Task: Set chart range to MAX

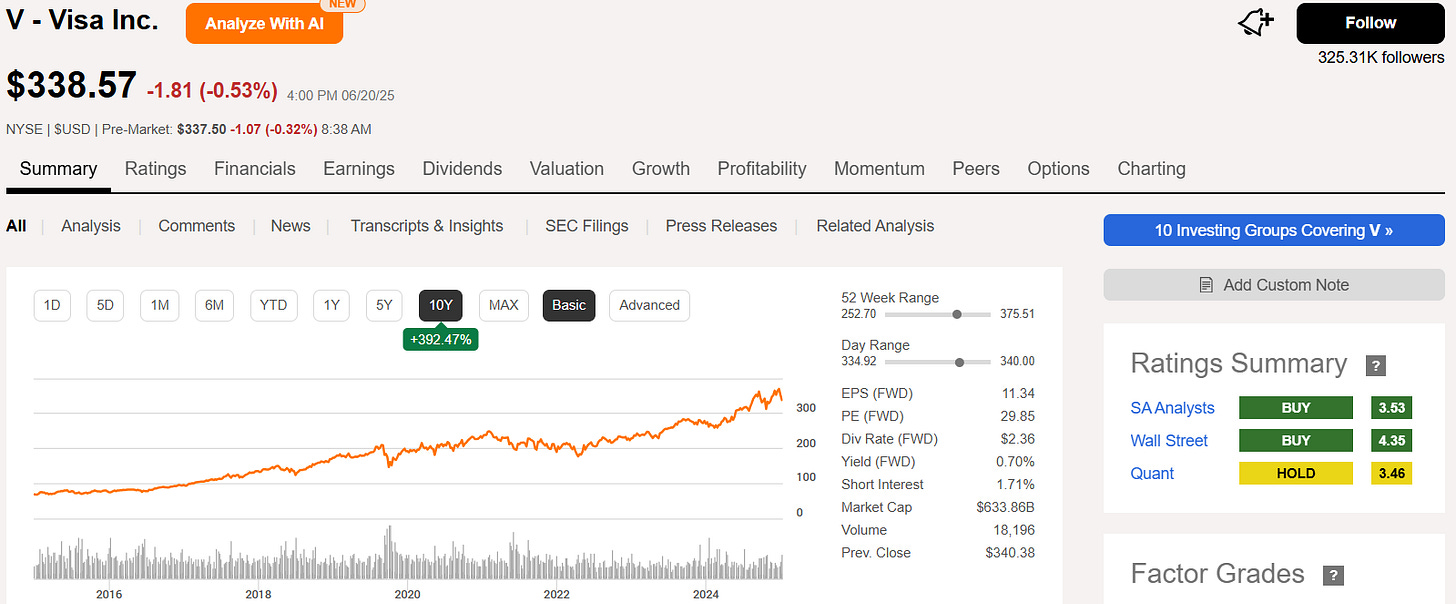Action: pyautogui.click(x=503, y=305)
